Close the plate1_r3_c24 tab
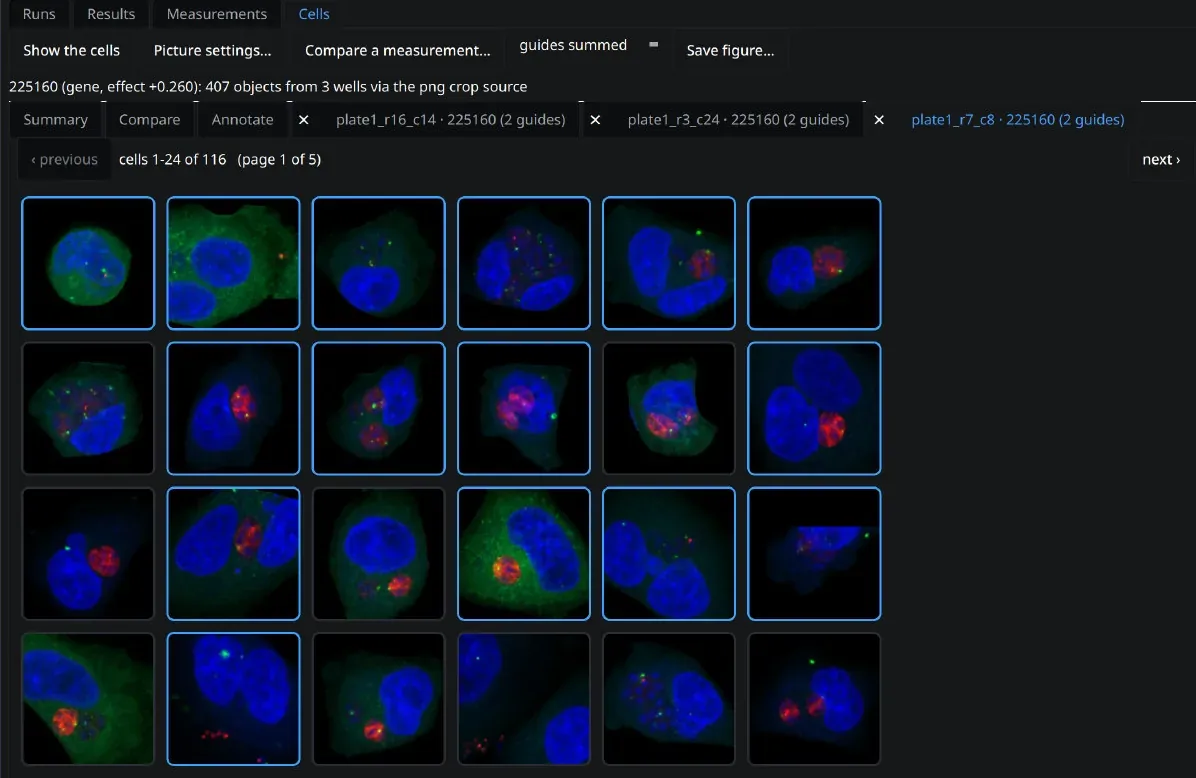 [596, 120]
